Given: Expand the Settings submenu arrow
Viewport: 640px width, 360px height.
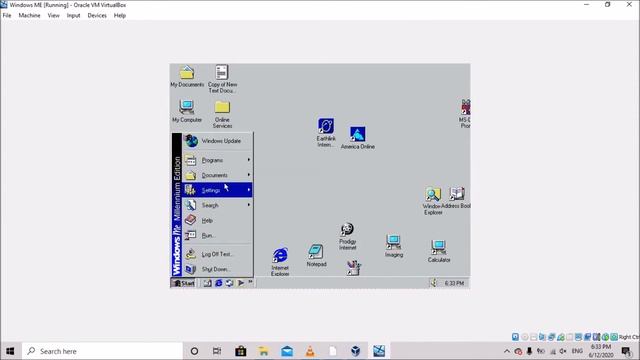Looking at the screenshot, I should pyautogui.click(x=249, y=190).
